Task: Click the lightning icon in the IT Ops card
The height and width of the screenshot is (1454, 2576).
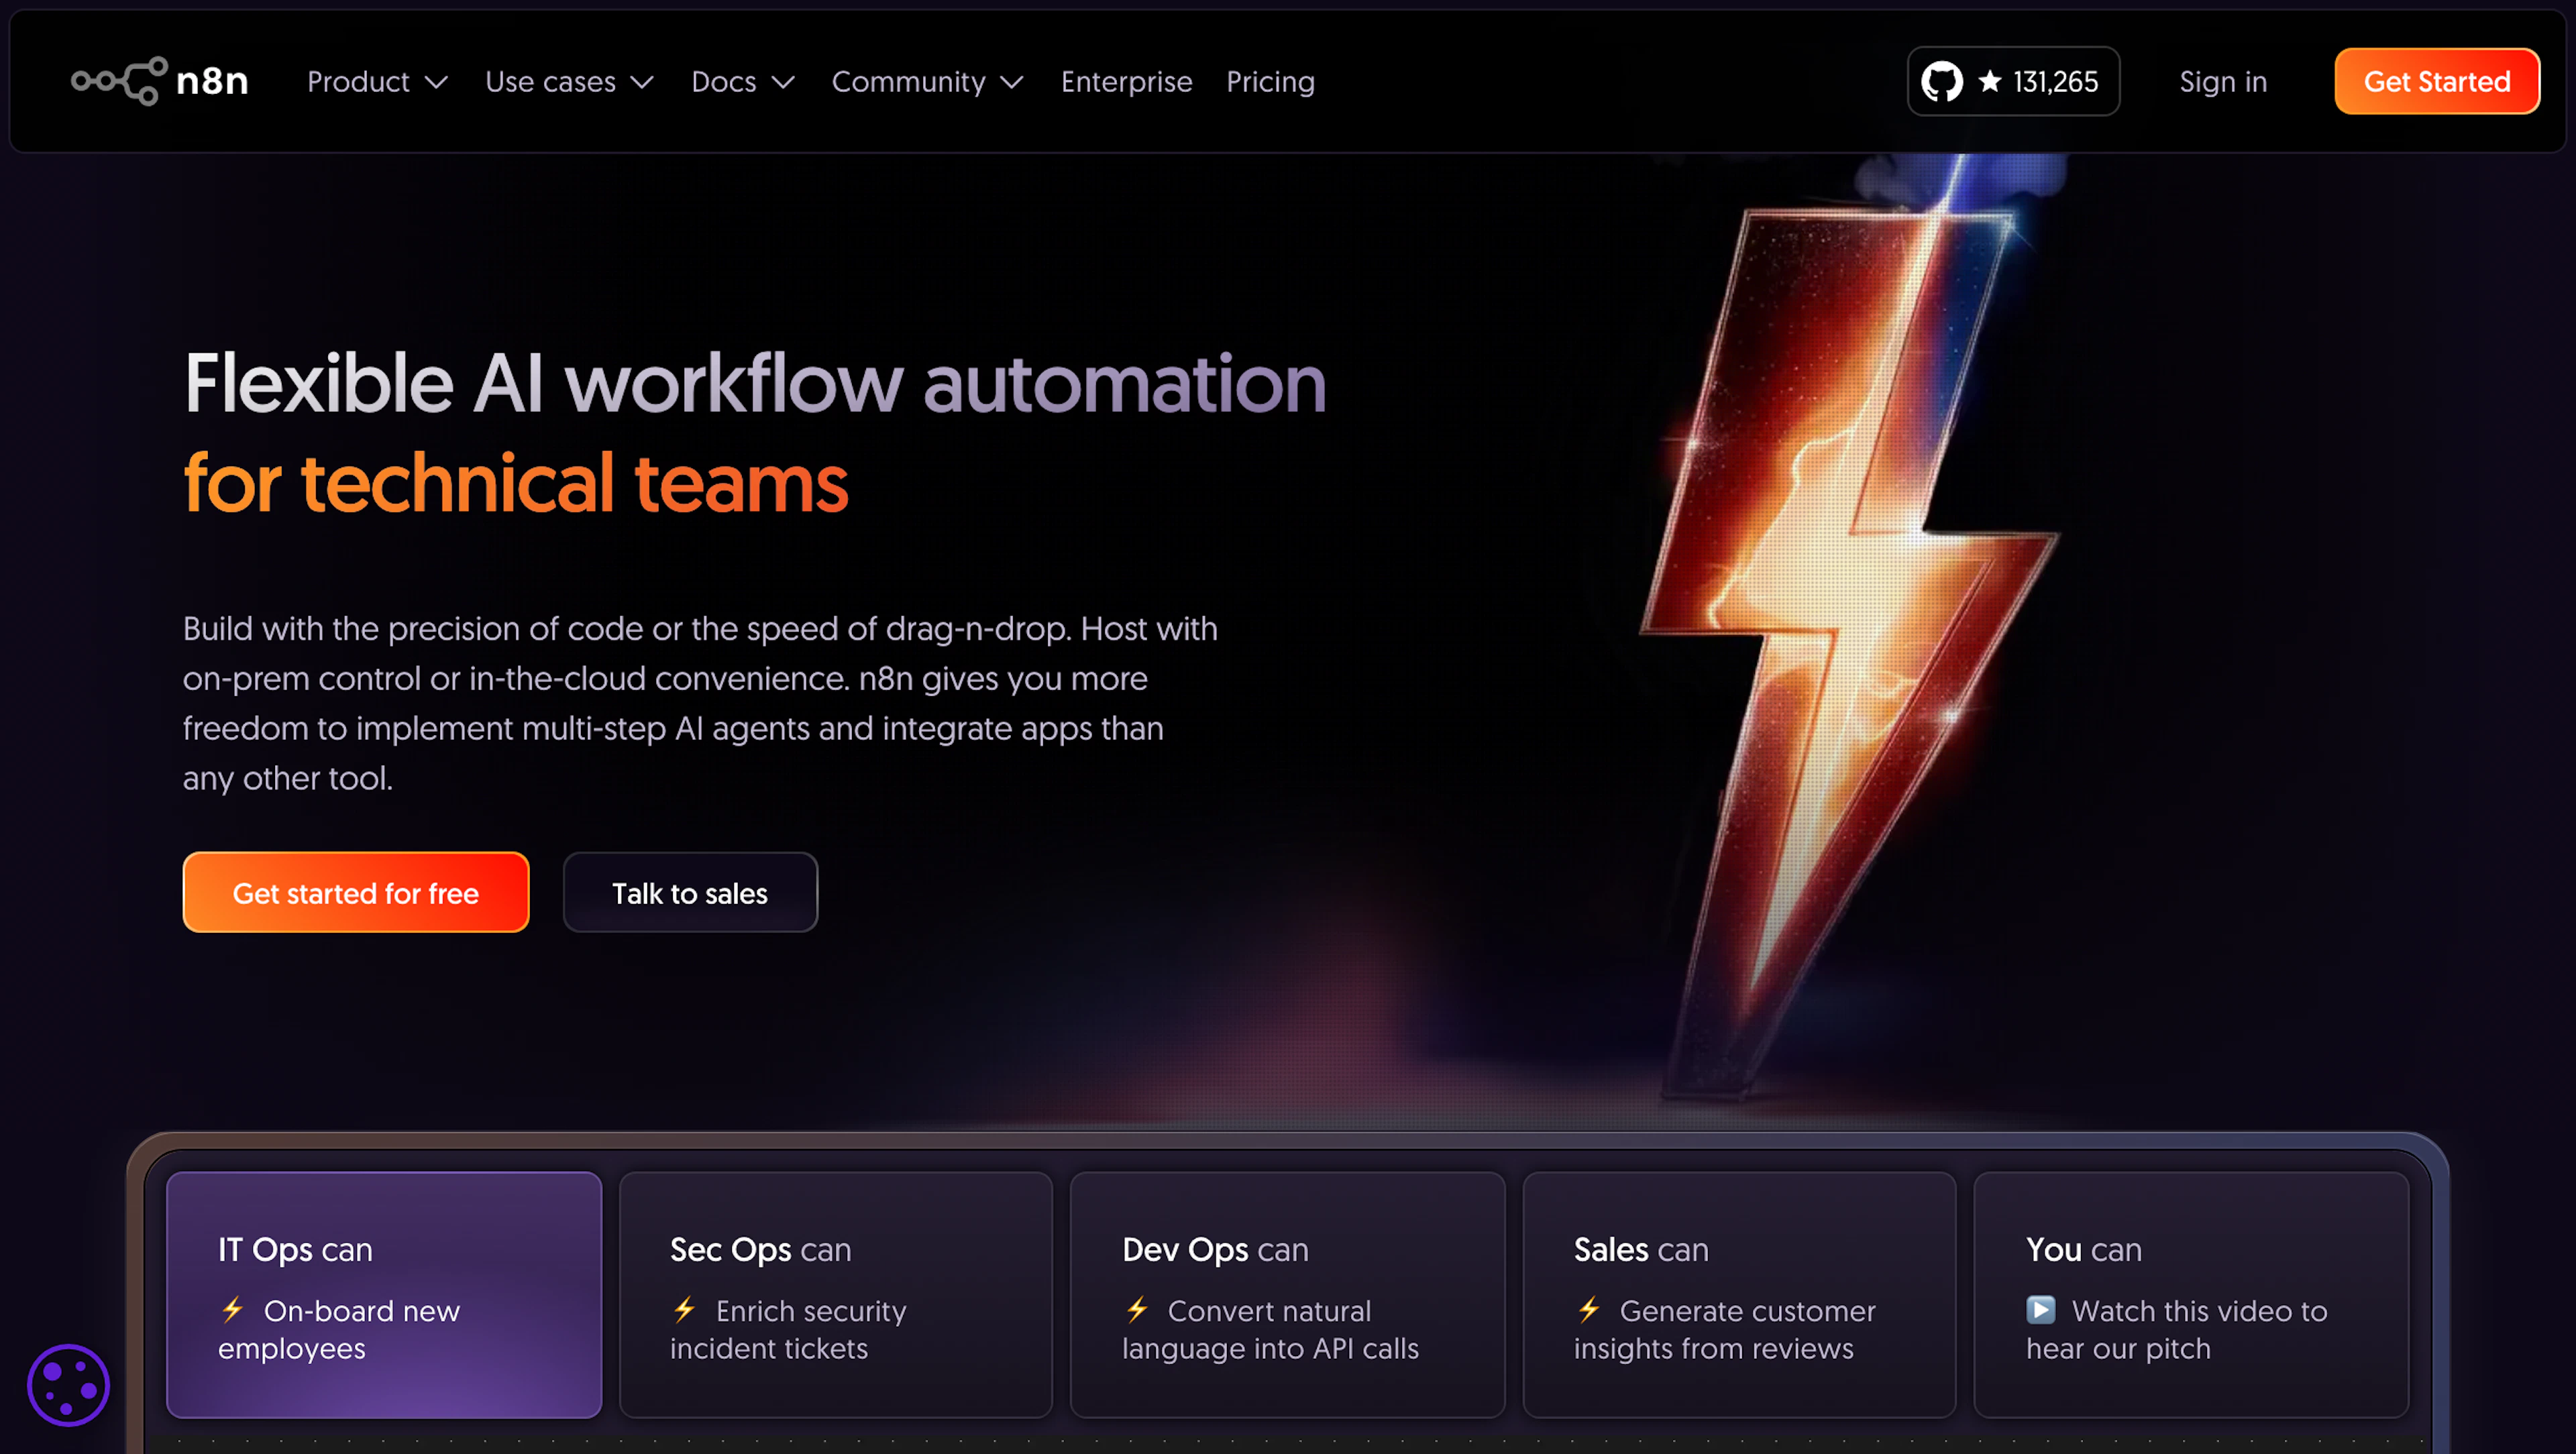Action: click(233, 1311)
